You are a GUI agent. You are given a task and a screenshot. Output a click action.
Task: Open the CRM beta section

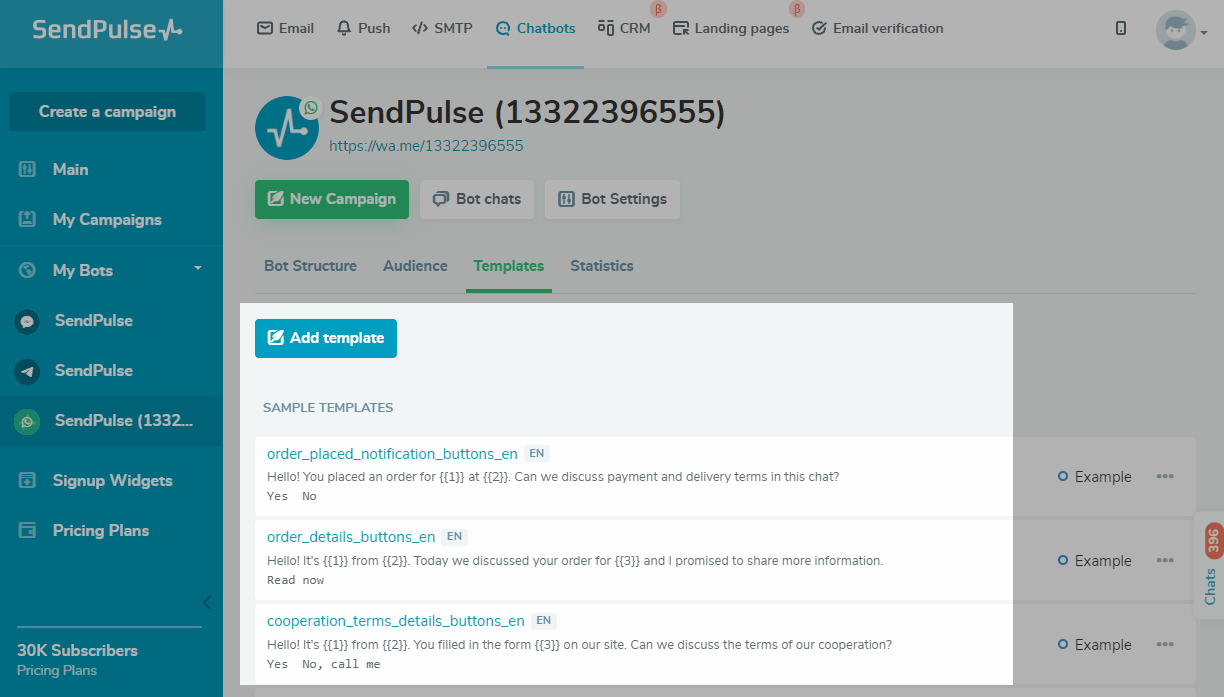pyautogui.click(x=624, y=28)
